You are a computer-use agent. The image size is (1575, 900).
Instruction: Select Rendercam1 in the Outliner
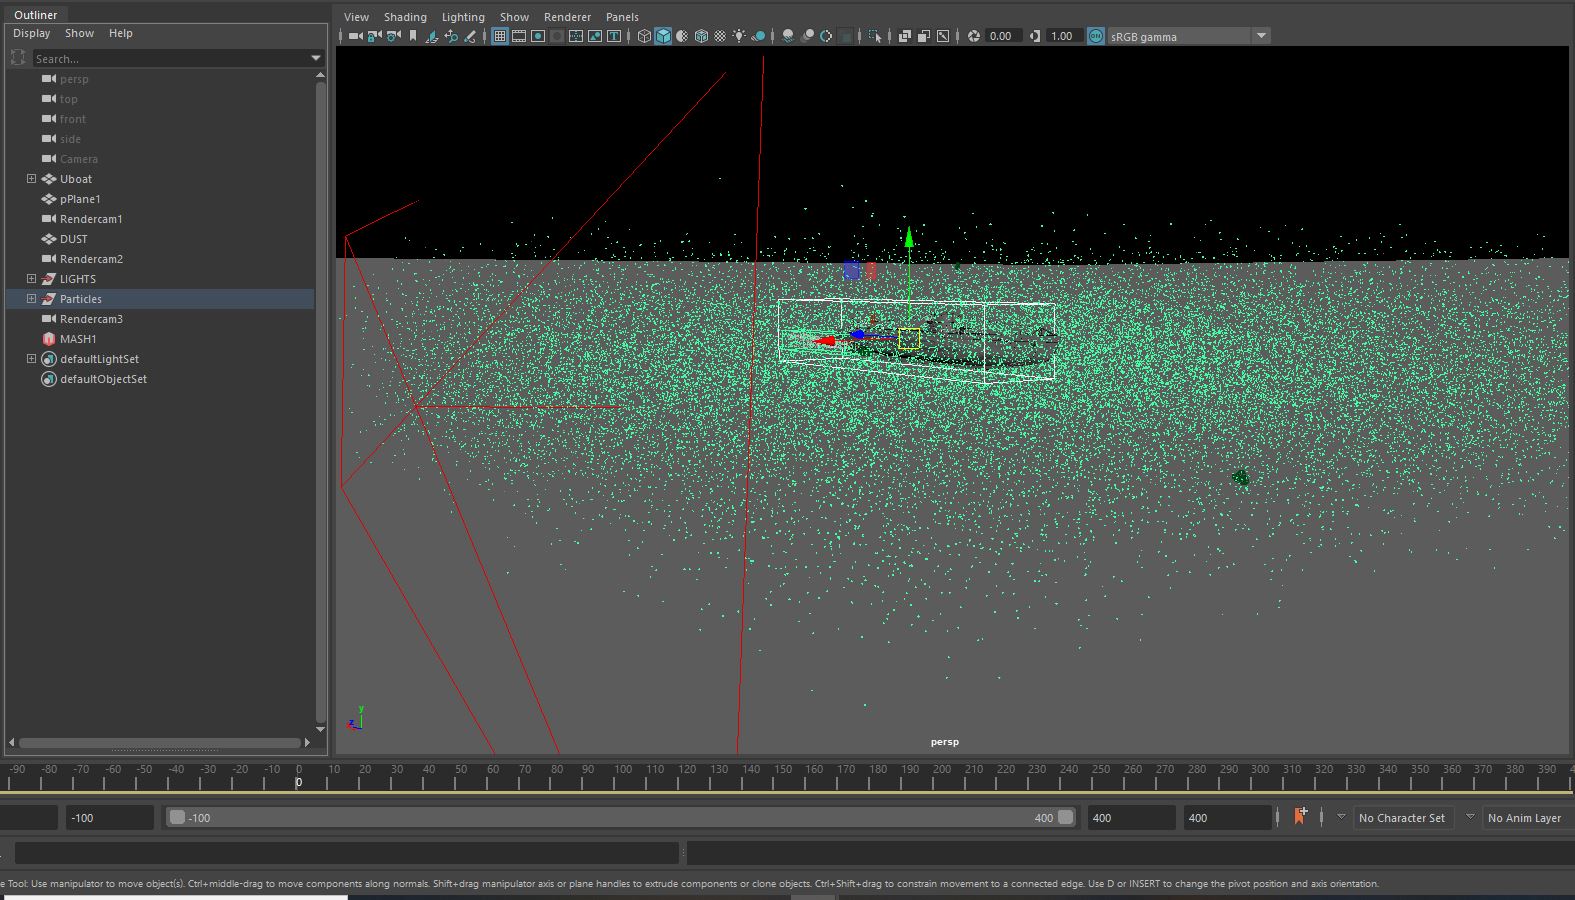pyautogui.click(x=91, y=219)
